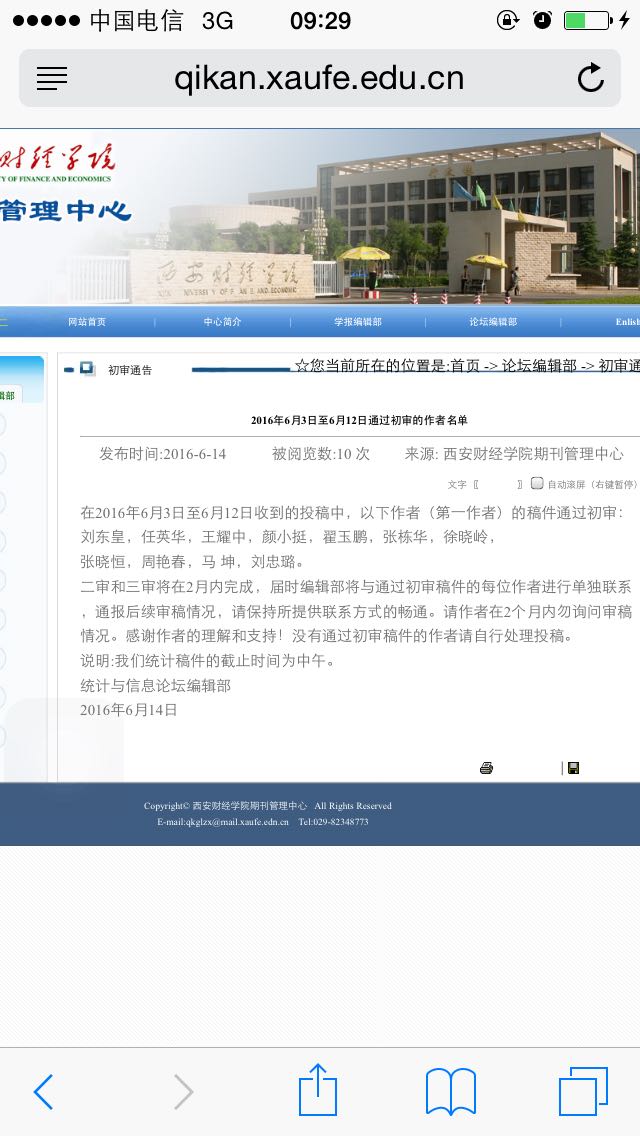The image size is (640, 1136).
Task: Select the article title 2016年6月3日至6月12日通过初审的作者名单
Action: pos(360,420)
